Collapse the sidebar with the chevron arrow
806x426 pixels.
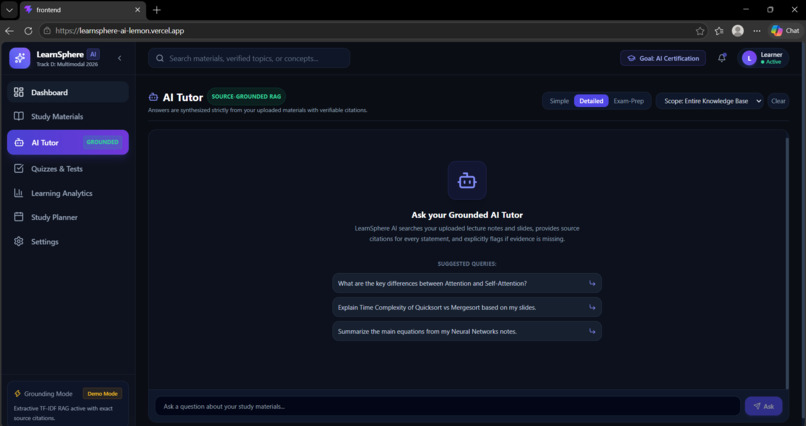pyautogui.click(x=120, y=58)
